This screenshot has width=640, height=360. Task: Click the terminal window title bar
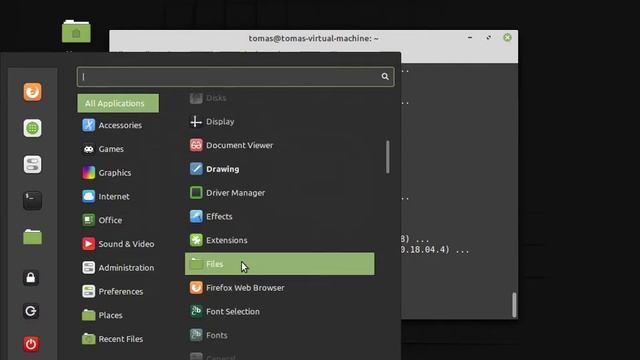(x=313, y=38)
